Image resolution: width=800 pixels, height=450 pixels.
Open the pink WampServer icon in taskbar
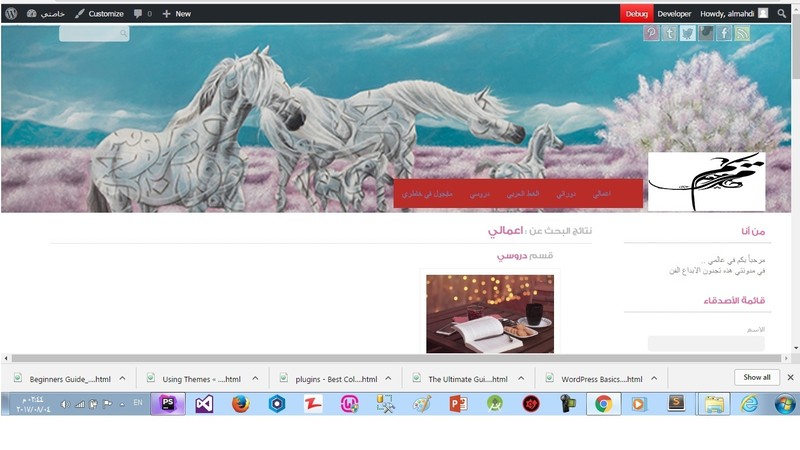(x=349, y=404)
